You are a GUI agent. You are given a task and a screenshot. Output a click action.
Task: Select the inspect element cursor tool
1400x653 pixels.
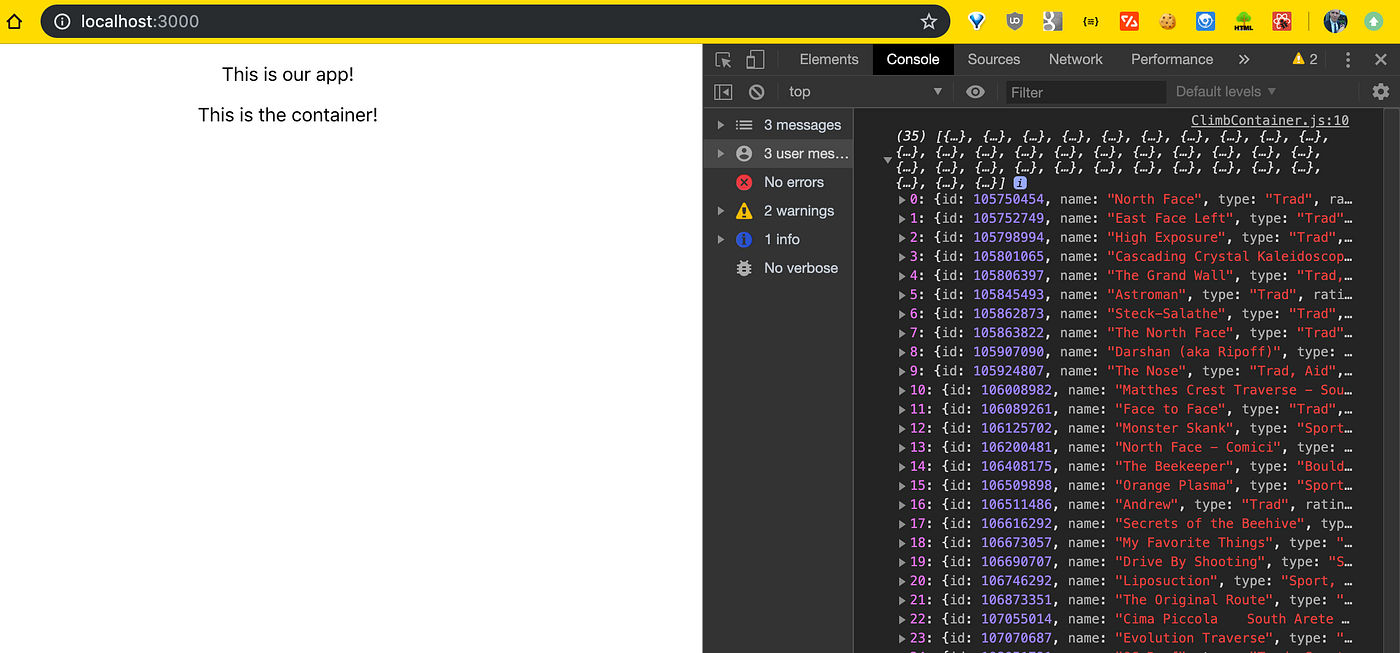722,59
